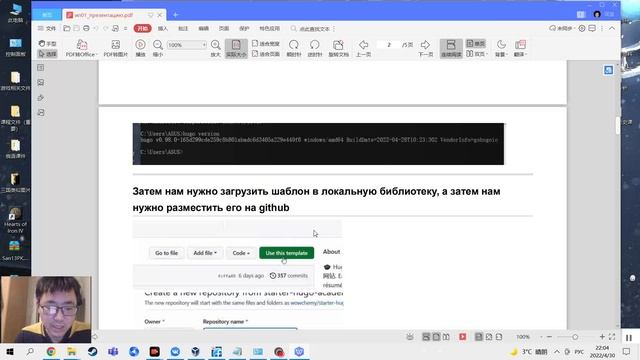Open PDF to image converter
Image resolution: width=640 pixels, height=360 pixels.
tap(116, 48)
